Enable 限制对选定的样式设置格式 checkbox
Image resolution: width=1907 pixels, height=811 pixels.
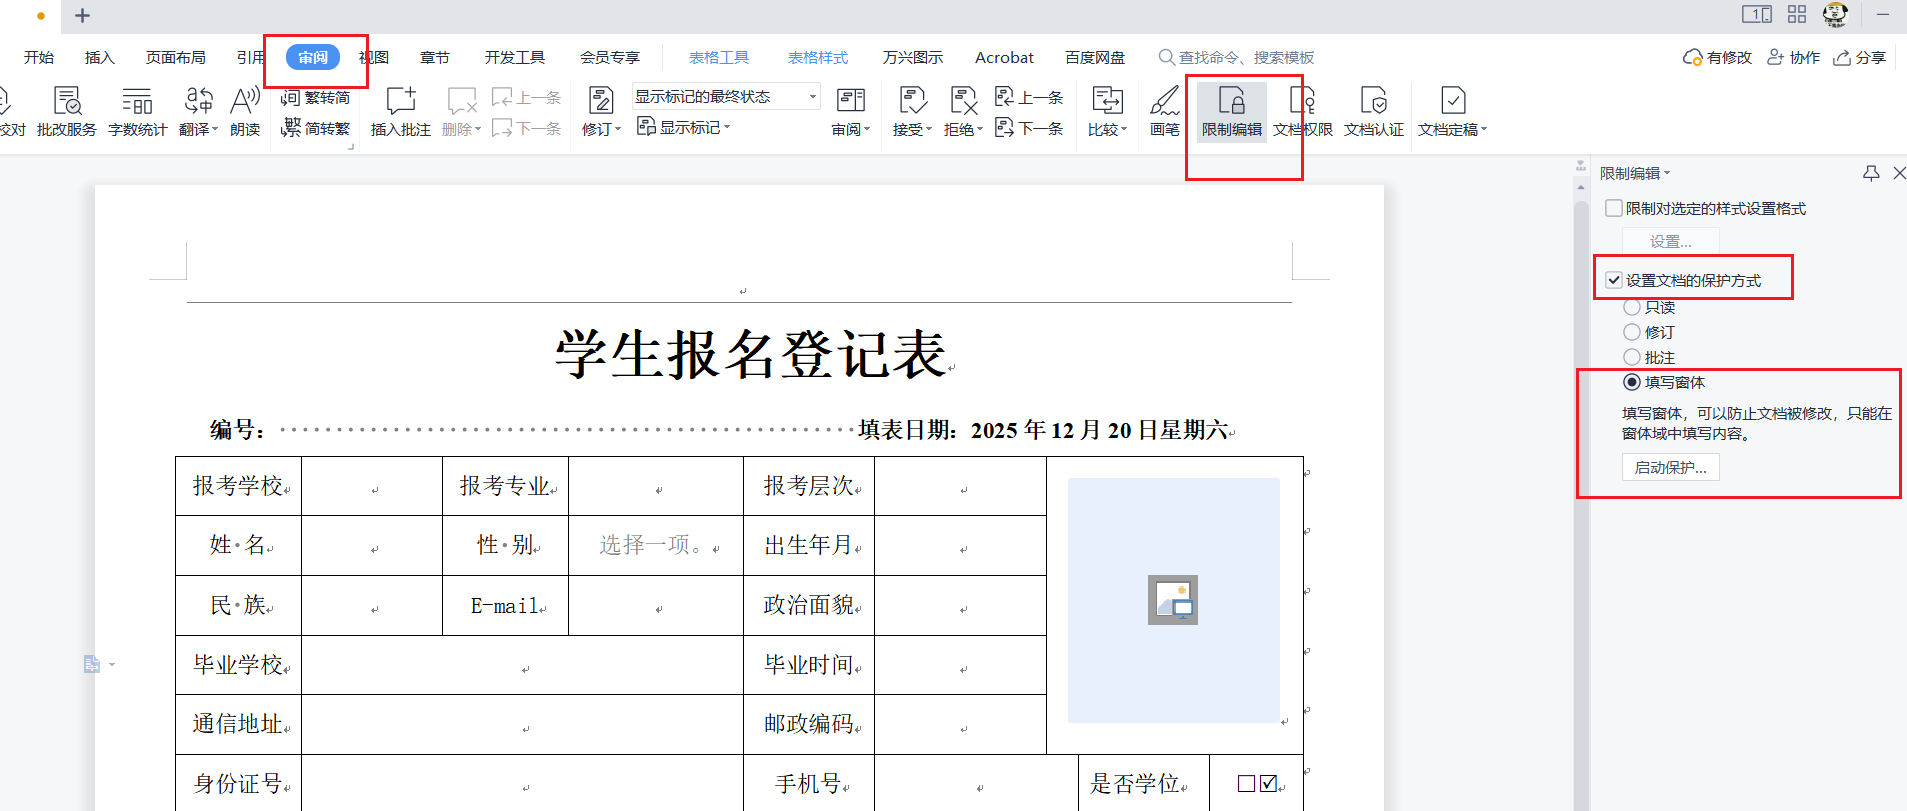(x=1613, y=209)
